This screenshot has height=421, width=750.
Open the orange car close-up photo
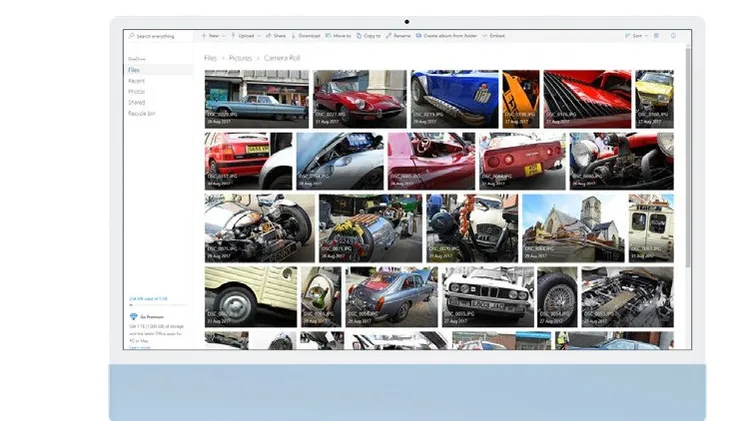[x=521, y=99]
